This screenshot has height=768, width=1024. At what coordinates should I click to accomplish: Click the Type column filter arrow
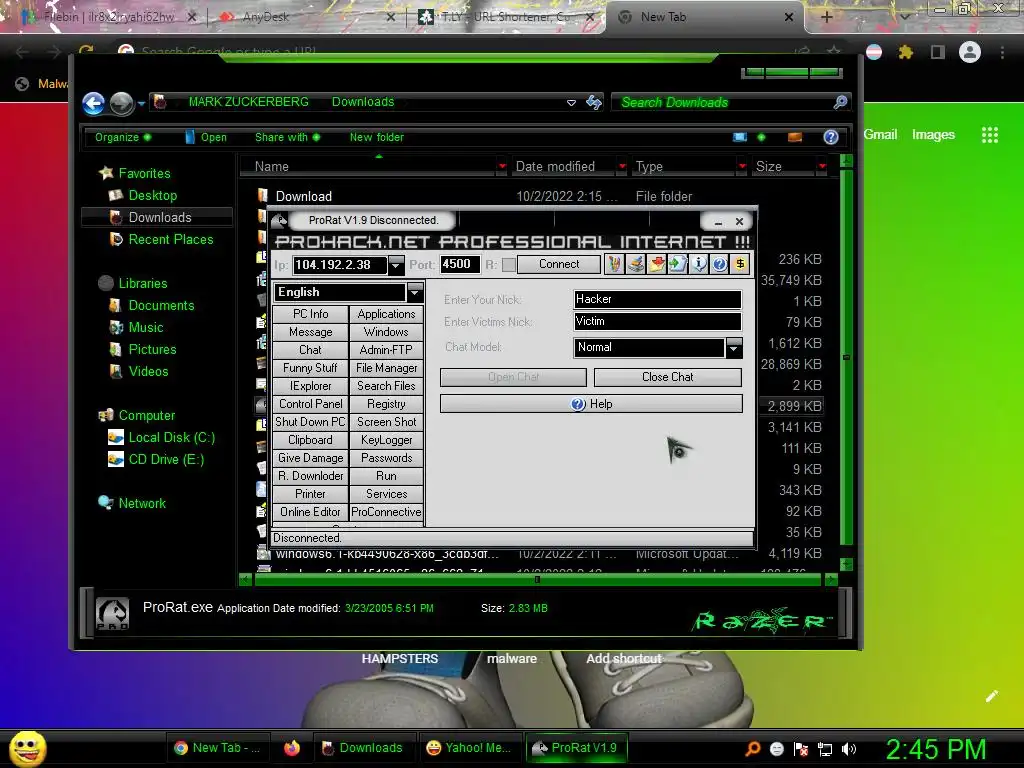tap(742, 167)
